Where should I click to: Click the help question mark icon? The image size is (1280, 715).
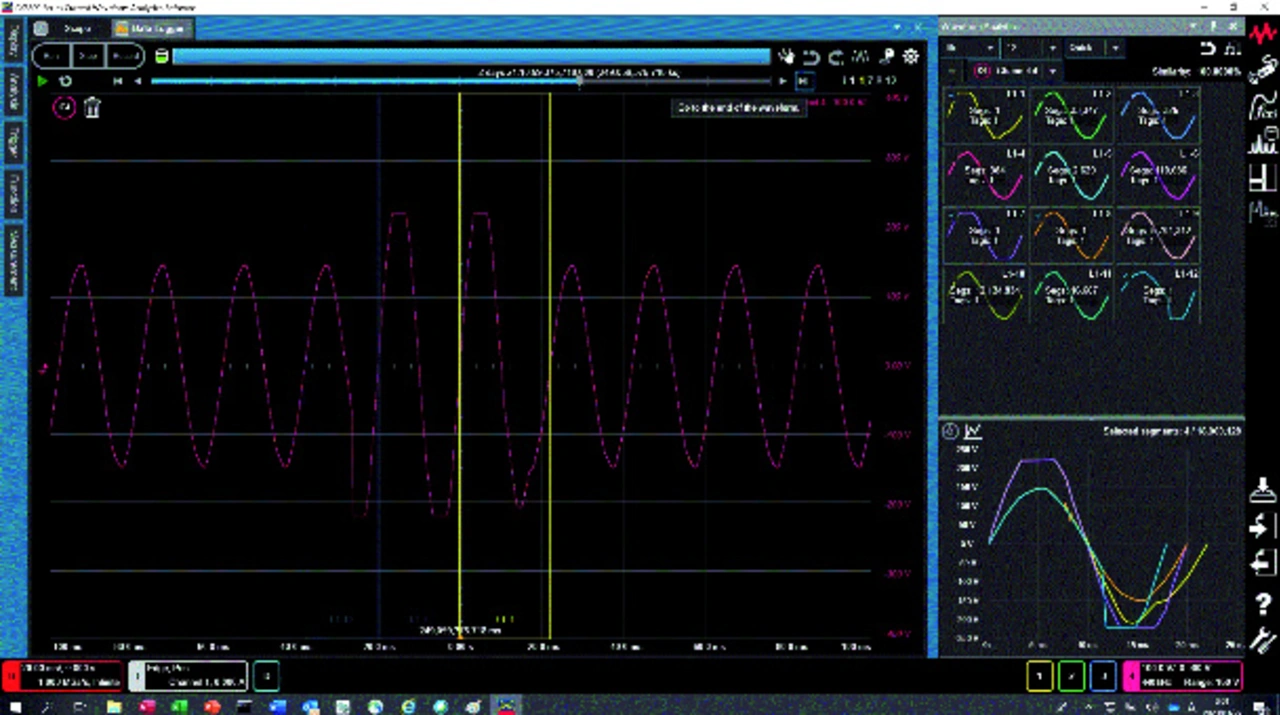click(1263, 604)
